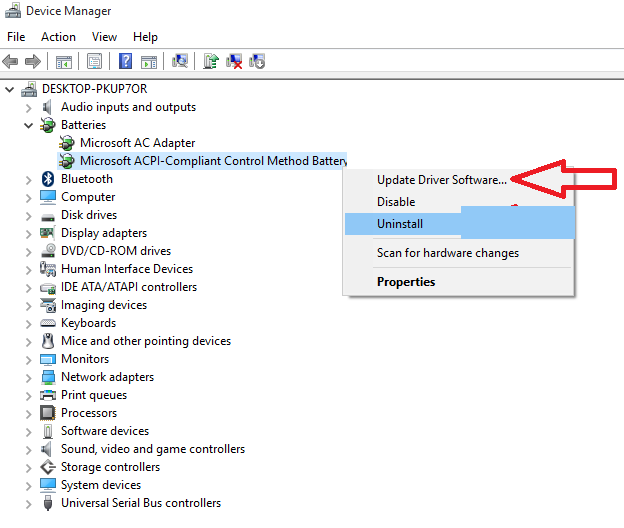The width and height of the screenshot is (624, 528).
Task: Select Microsoft ACPI-Compliant Control Method Battery
Action: pyautogui.click(x=213, y=161)
